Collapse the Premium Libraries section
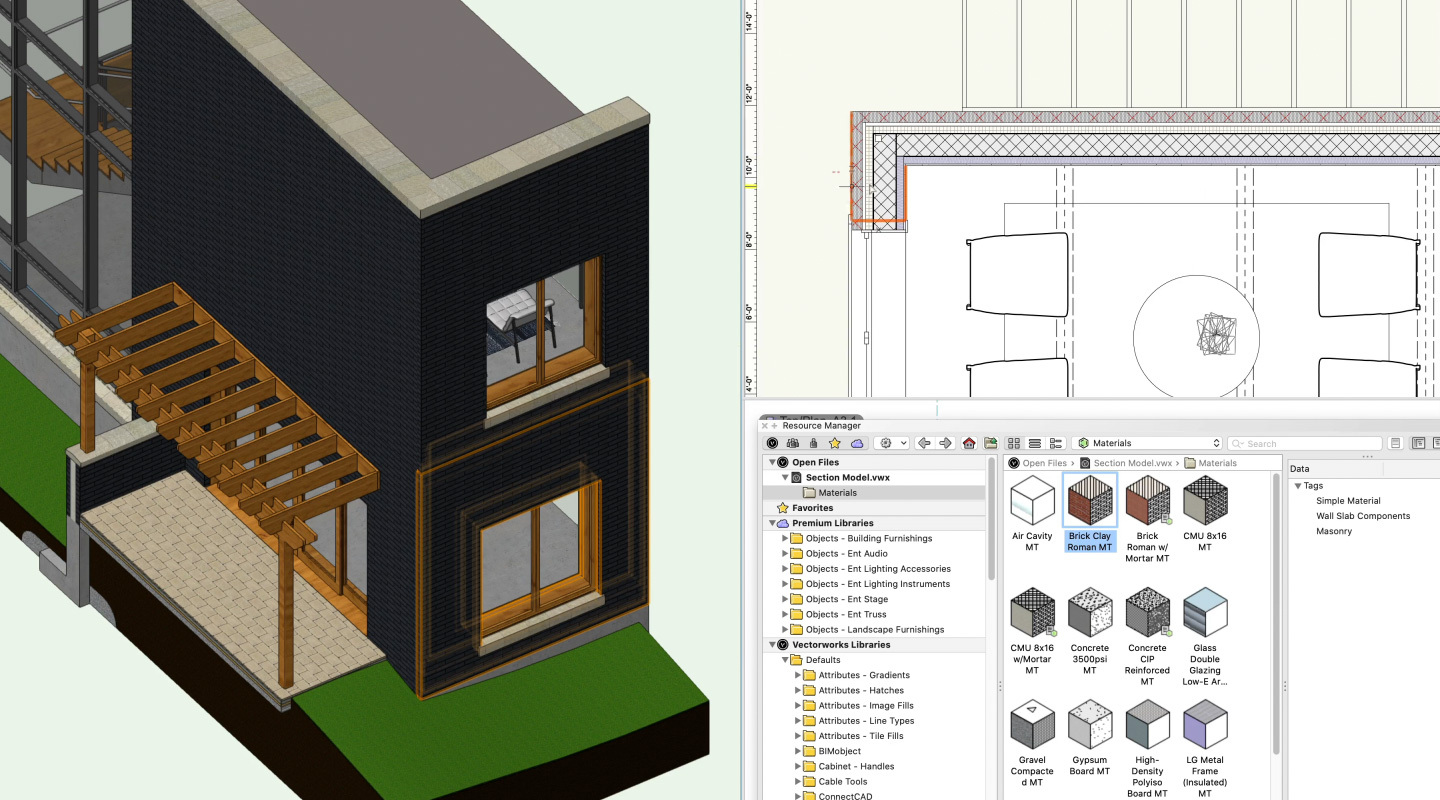Viewport: 1440px width, 800px height. (x=771, y=523)
